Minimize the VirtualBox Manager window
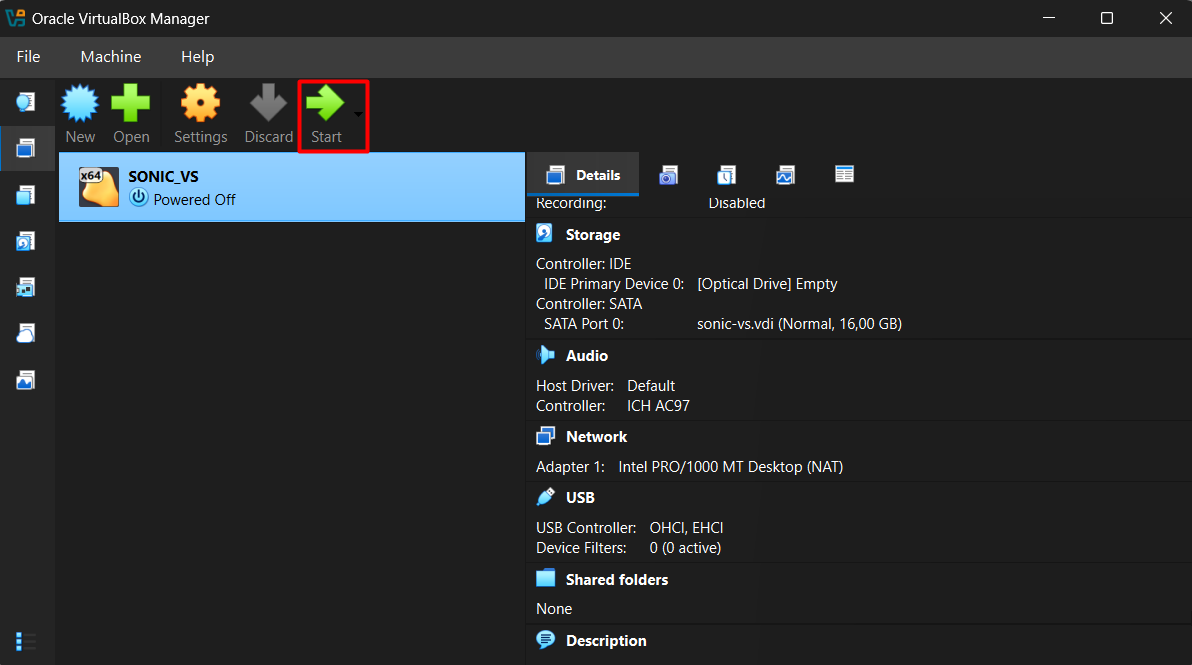Viewport: 1192px width, 665px height. 1049,18
